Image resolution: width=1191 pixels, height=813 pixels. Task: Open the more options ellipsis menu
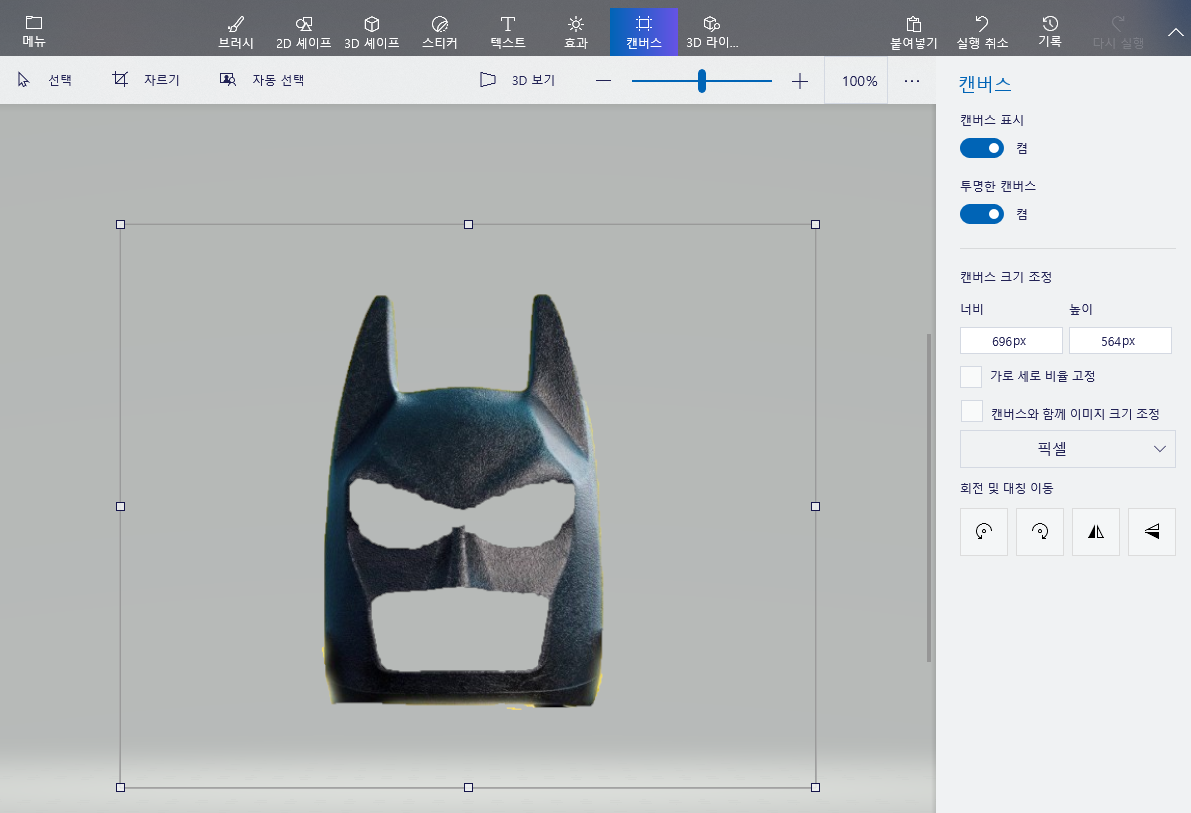pyautogui.click(x=911, y=81)
